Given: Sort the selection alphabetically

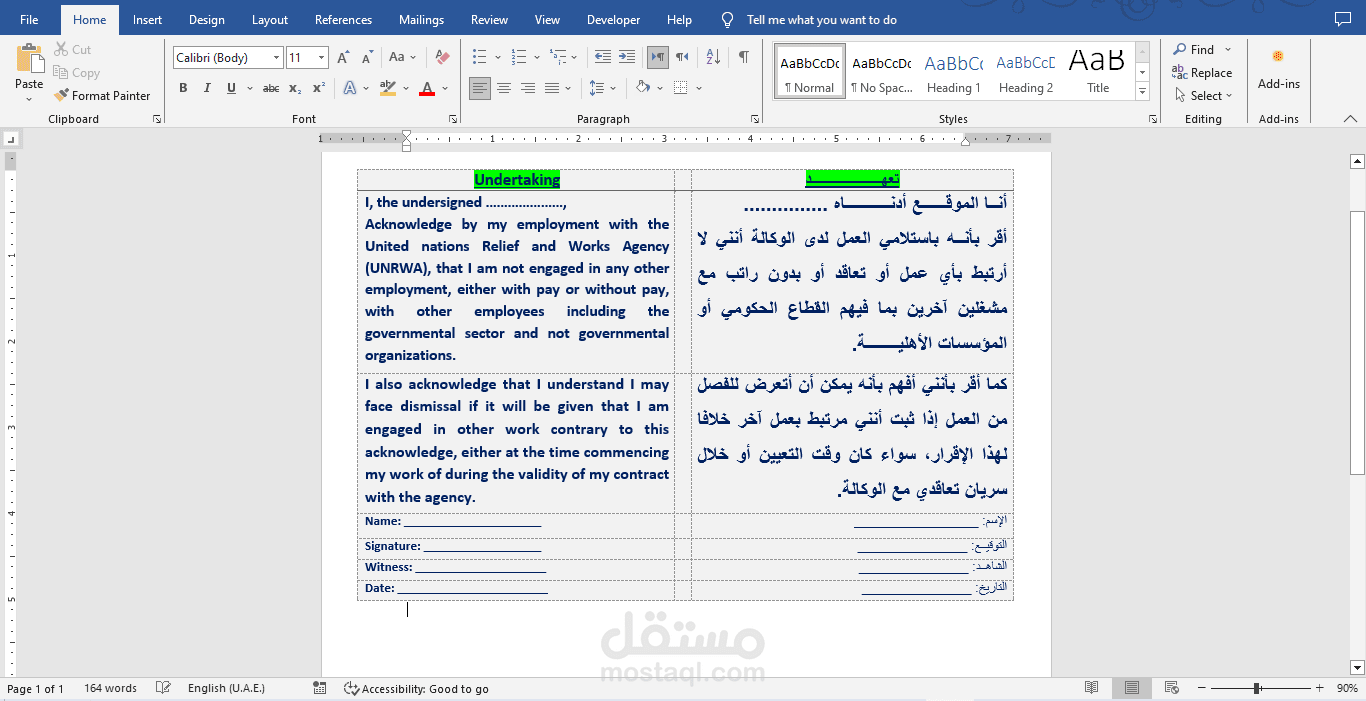Looking at the screenshot, I should click(713, 57).
